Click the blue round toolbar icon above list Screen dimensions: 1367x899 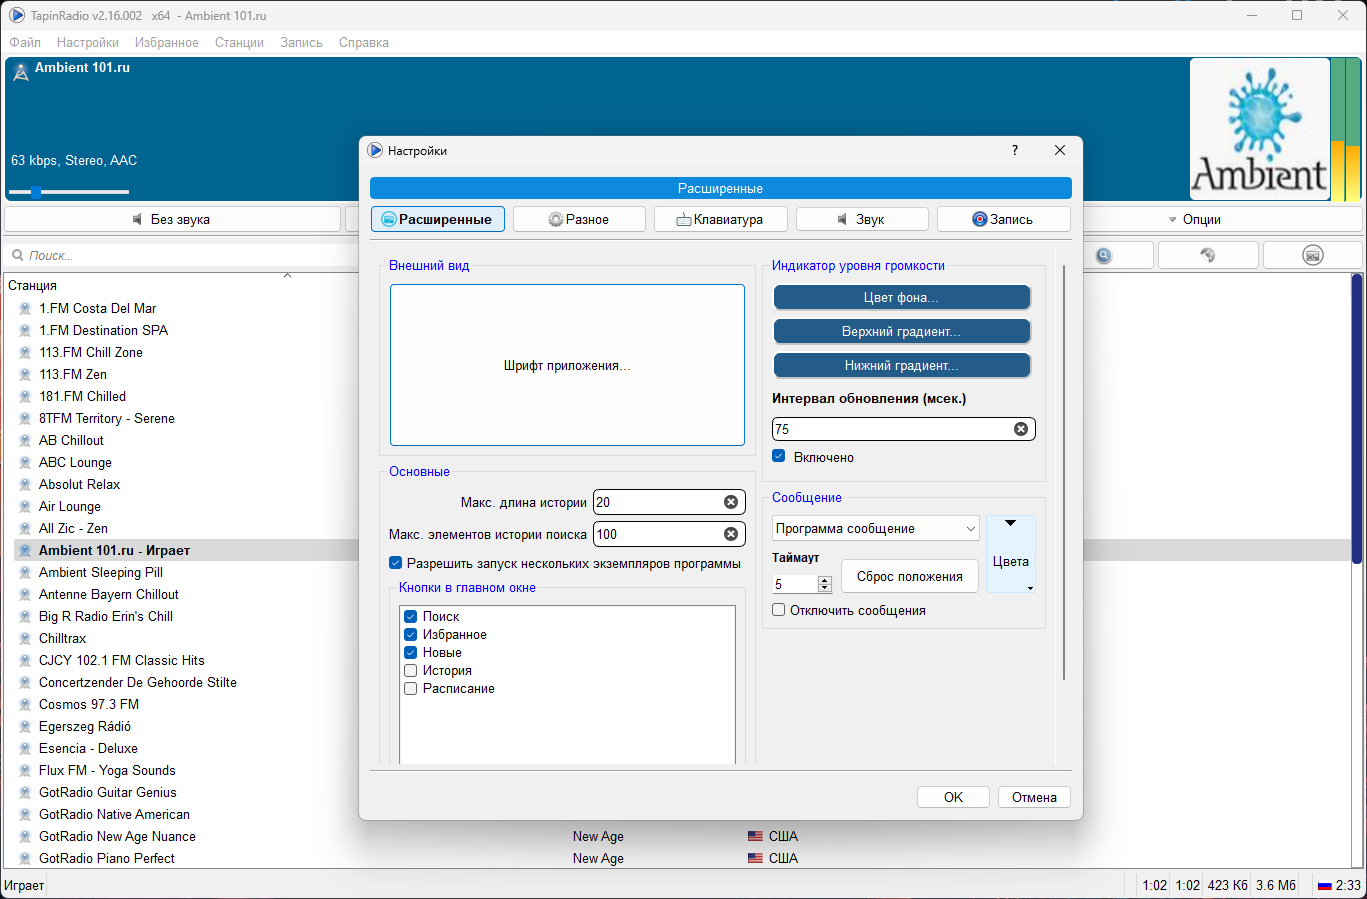coord(1103,255)
